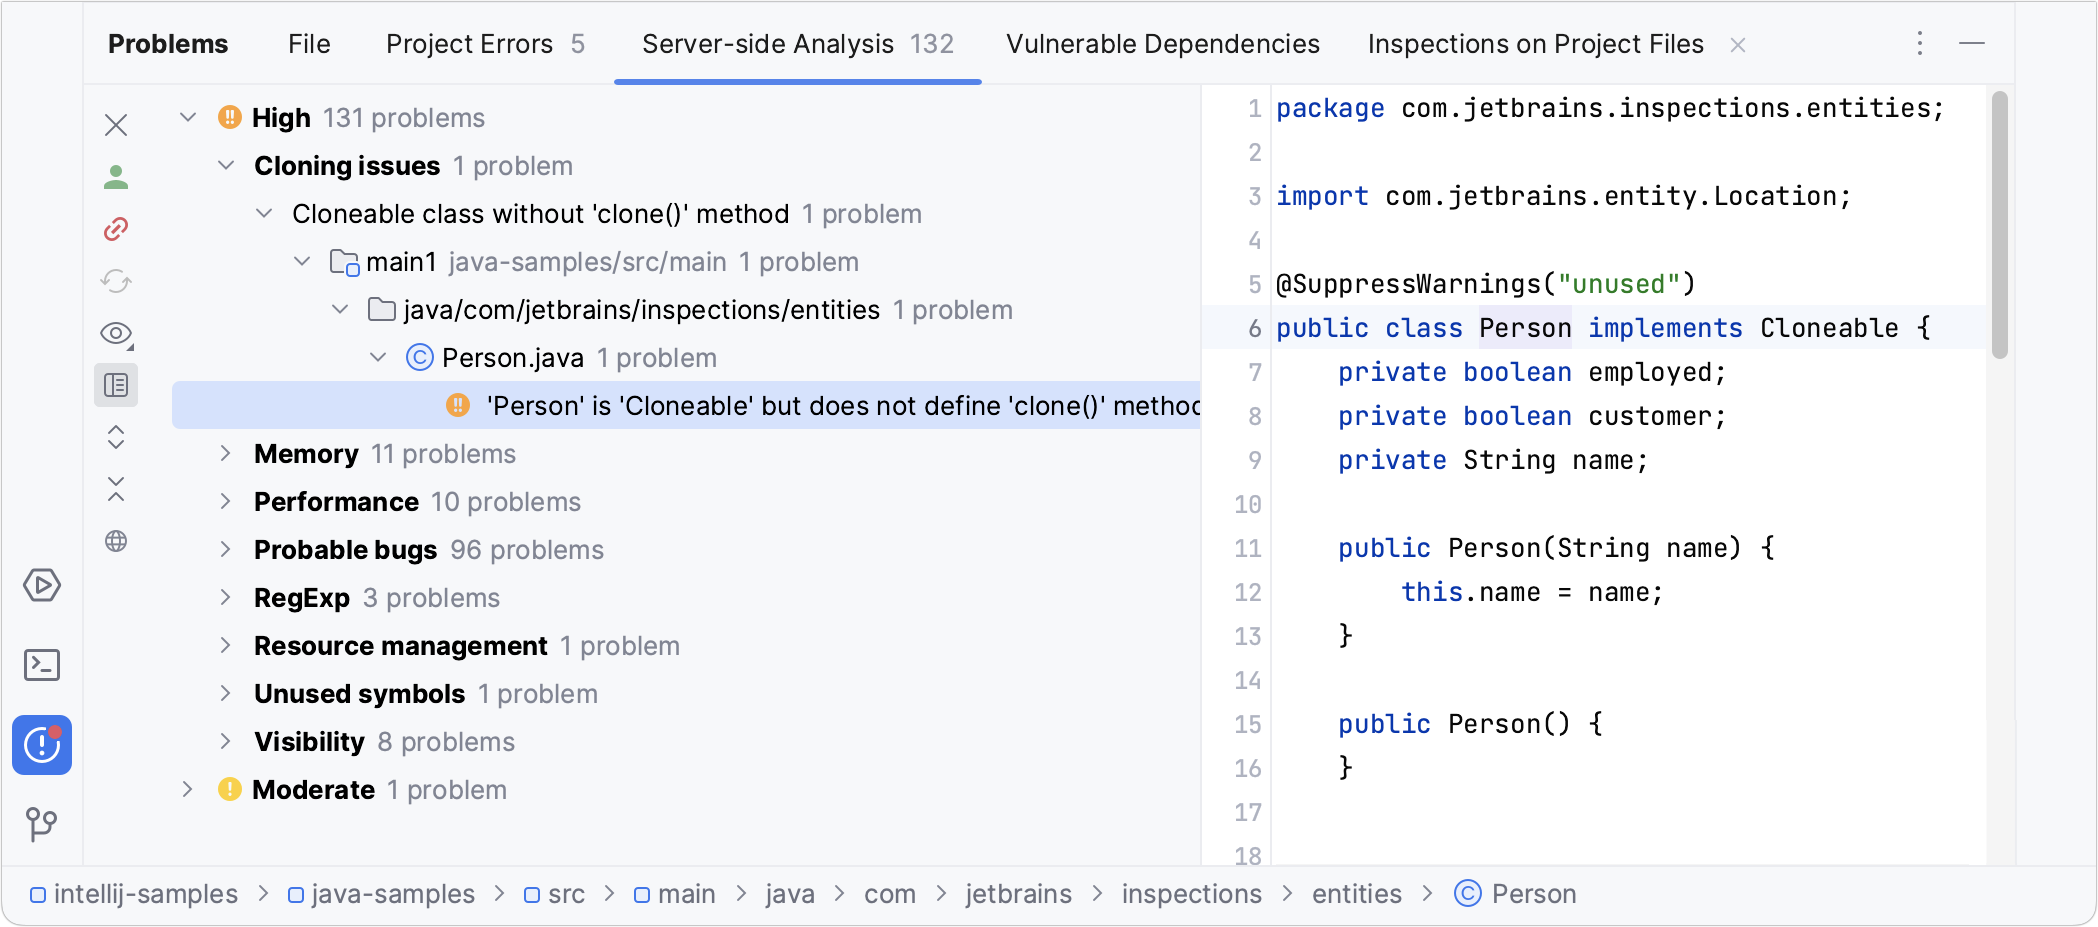
Task: Toggle the editor preview panel icon
Action: click(116, 385)
